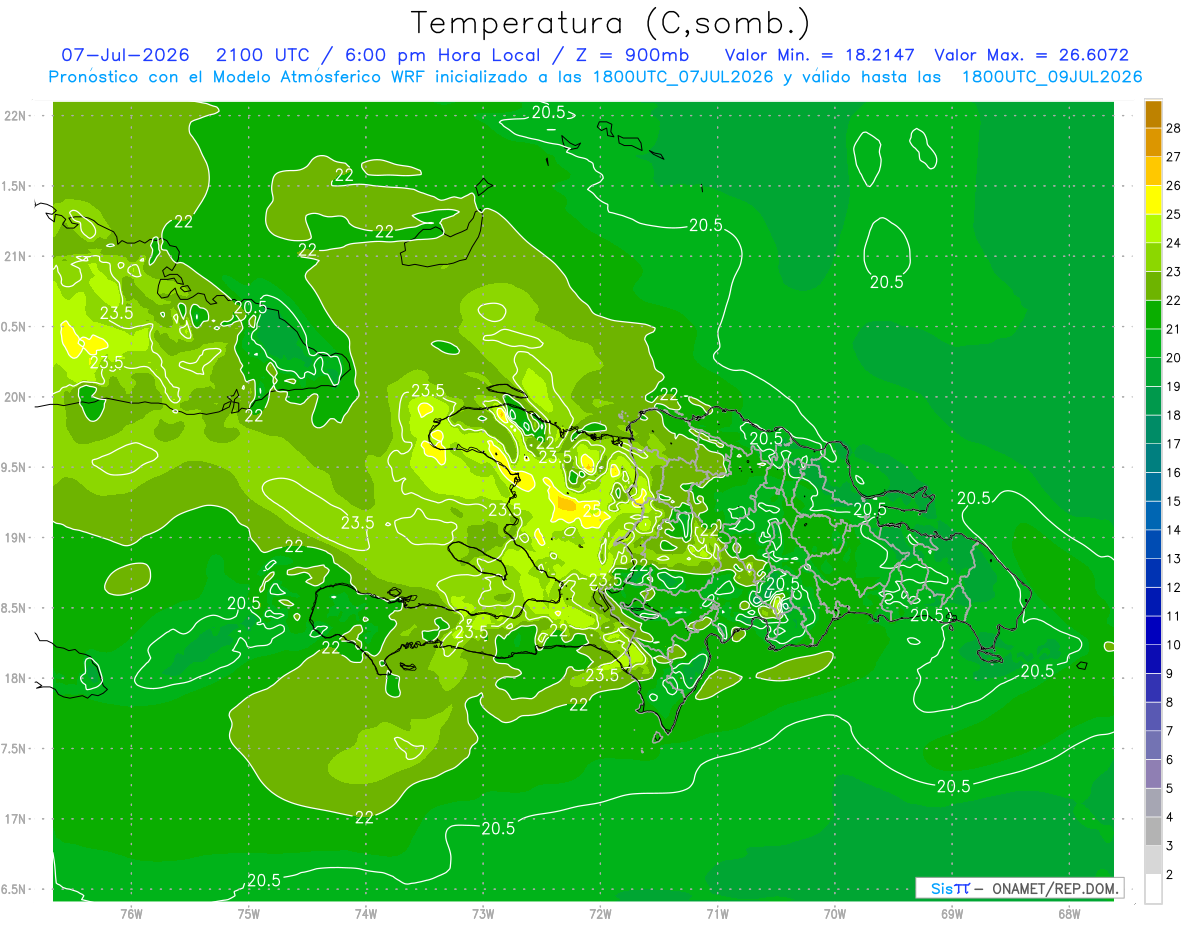Click the 73W longitude axis label

(483, 914)
